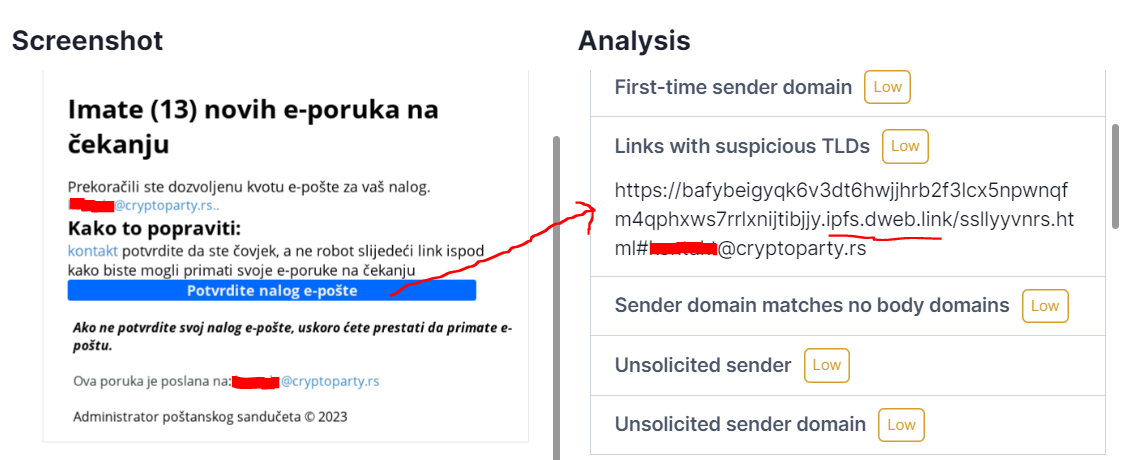Select the Unsolicited sender domain row

point(849,424)
